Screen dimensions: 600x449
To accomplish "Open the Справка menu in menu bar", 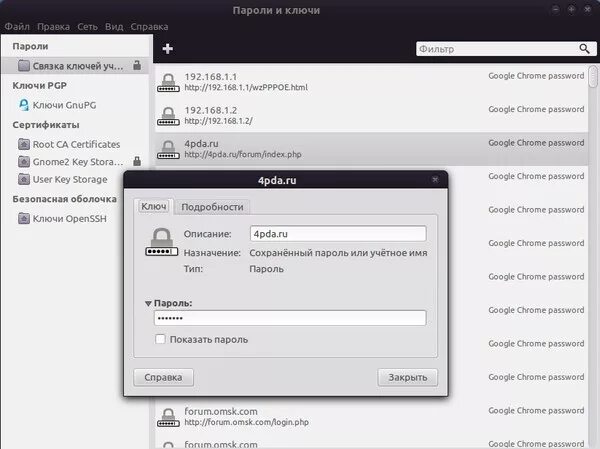I will pyautogui.click(x=149, y=27).
